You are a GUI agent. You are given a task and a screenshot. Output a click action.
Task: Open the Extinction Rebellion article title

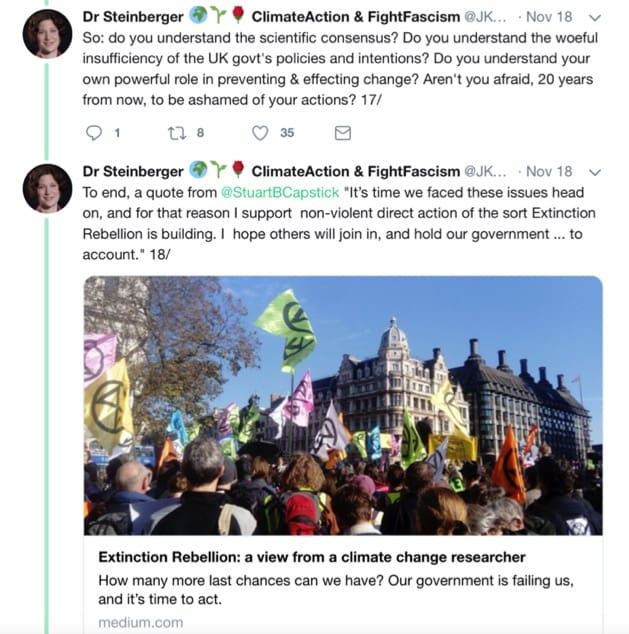(312, 557)
